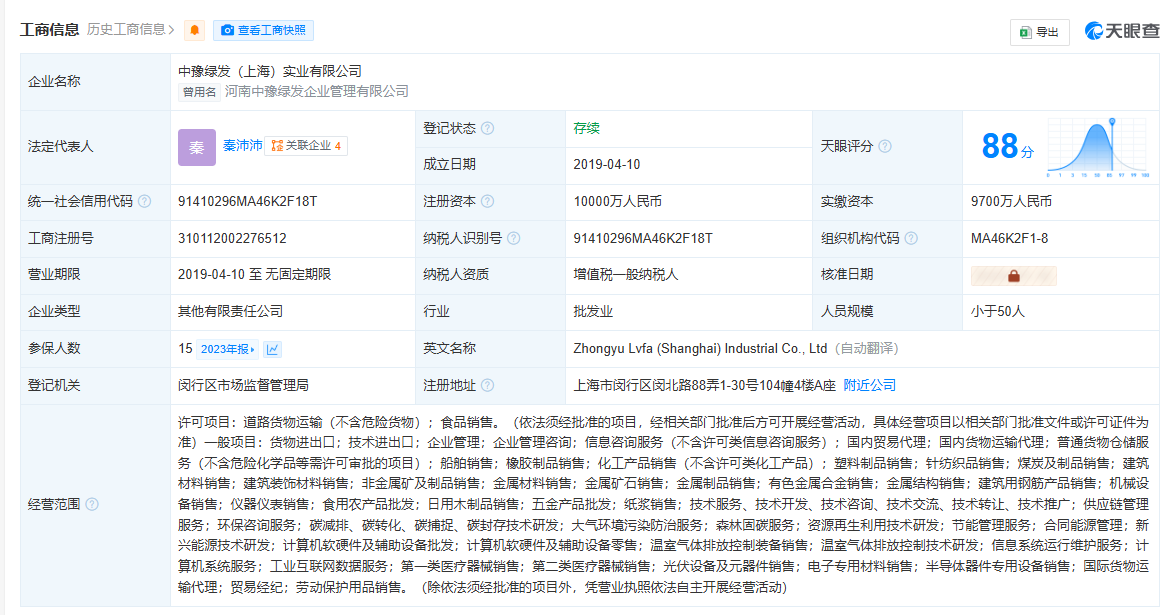This screenshot has height=615, width=1174.
Task: Click the help icon beside 纳税人识别号
Action: pos(513,238)
